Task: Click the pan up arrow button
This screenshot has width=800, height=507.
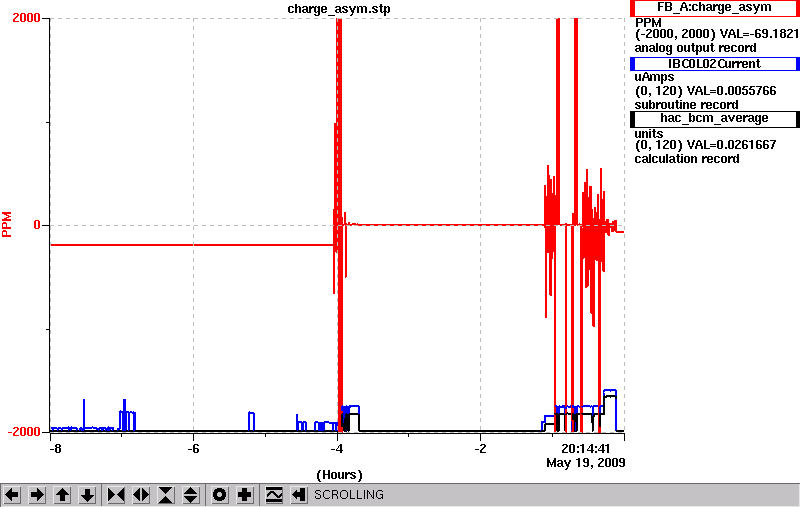Action: point(62,495)
